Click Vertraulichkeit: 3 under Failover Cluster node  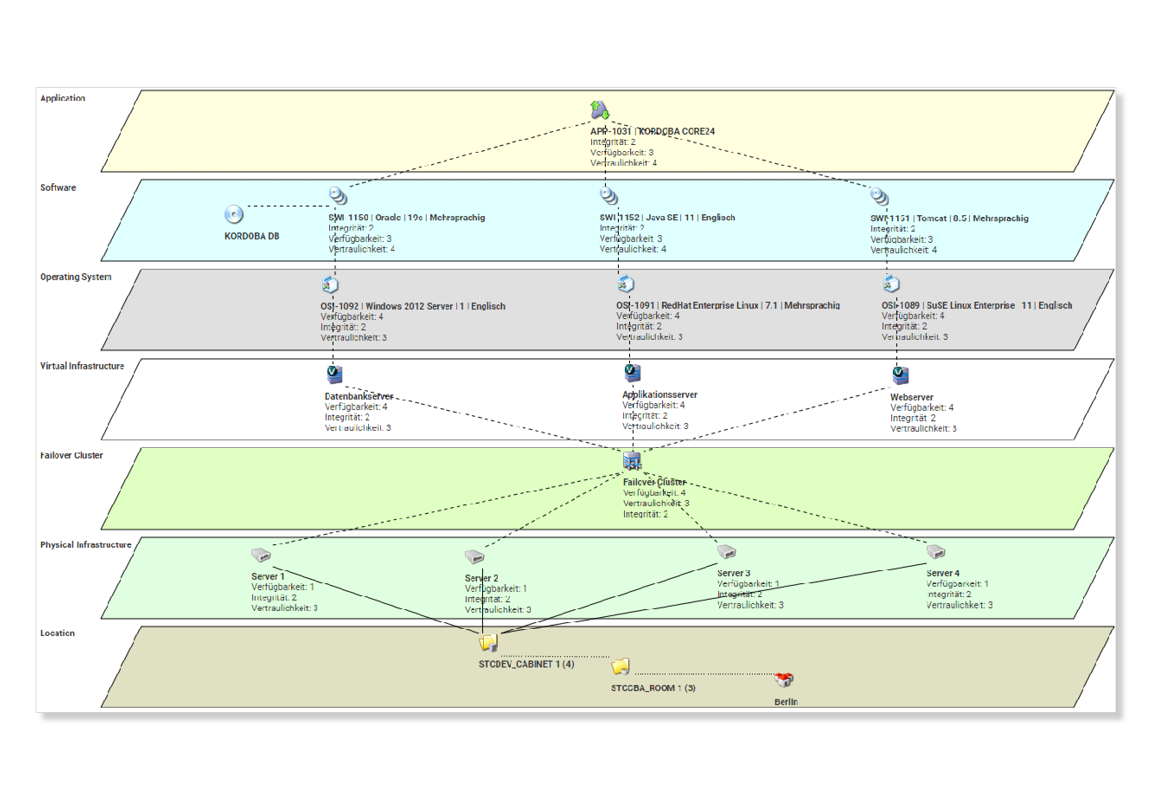coord(656,504)
